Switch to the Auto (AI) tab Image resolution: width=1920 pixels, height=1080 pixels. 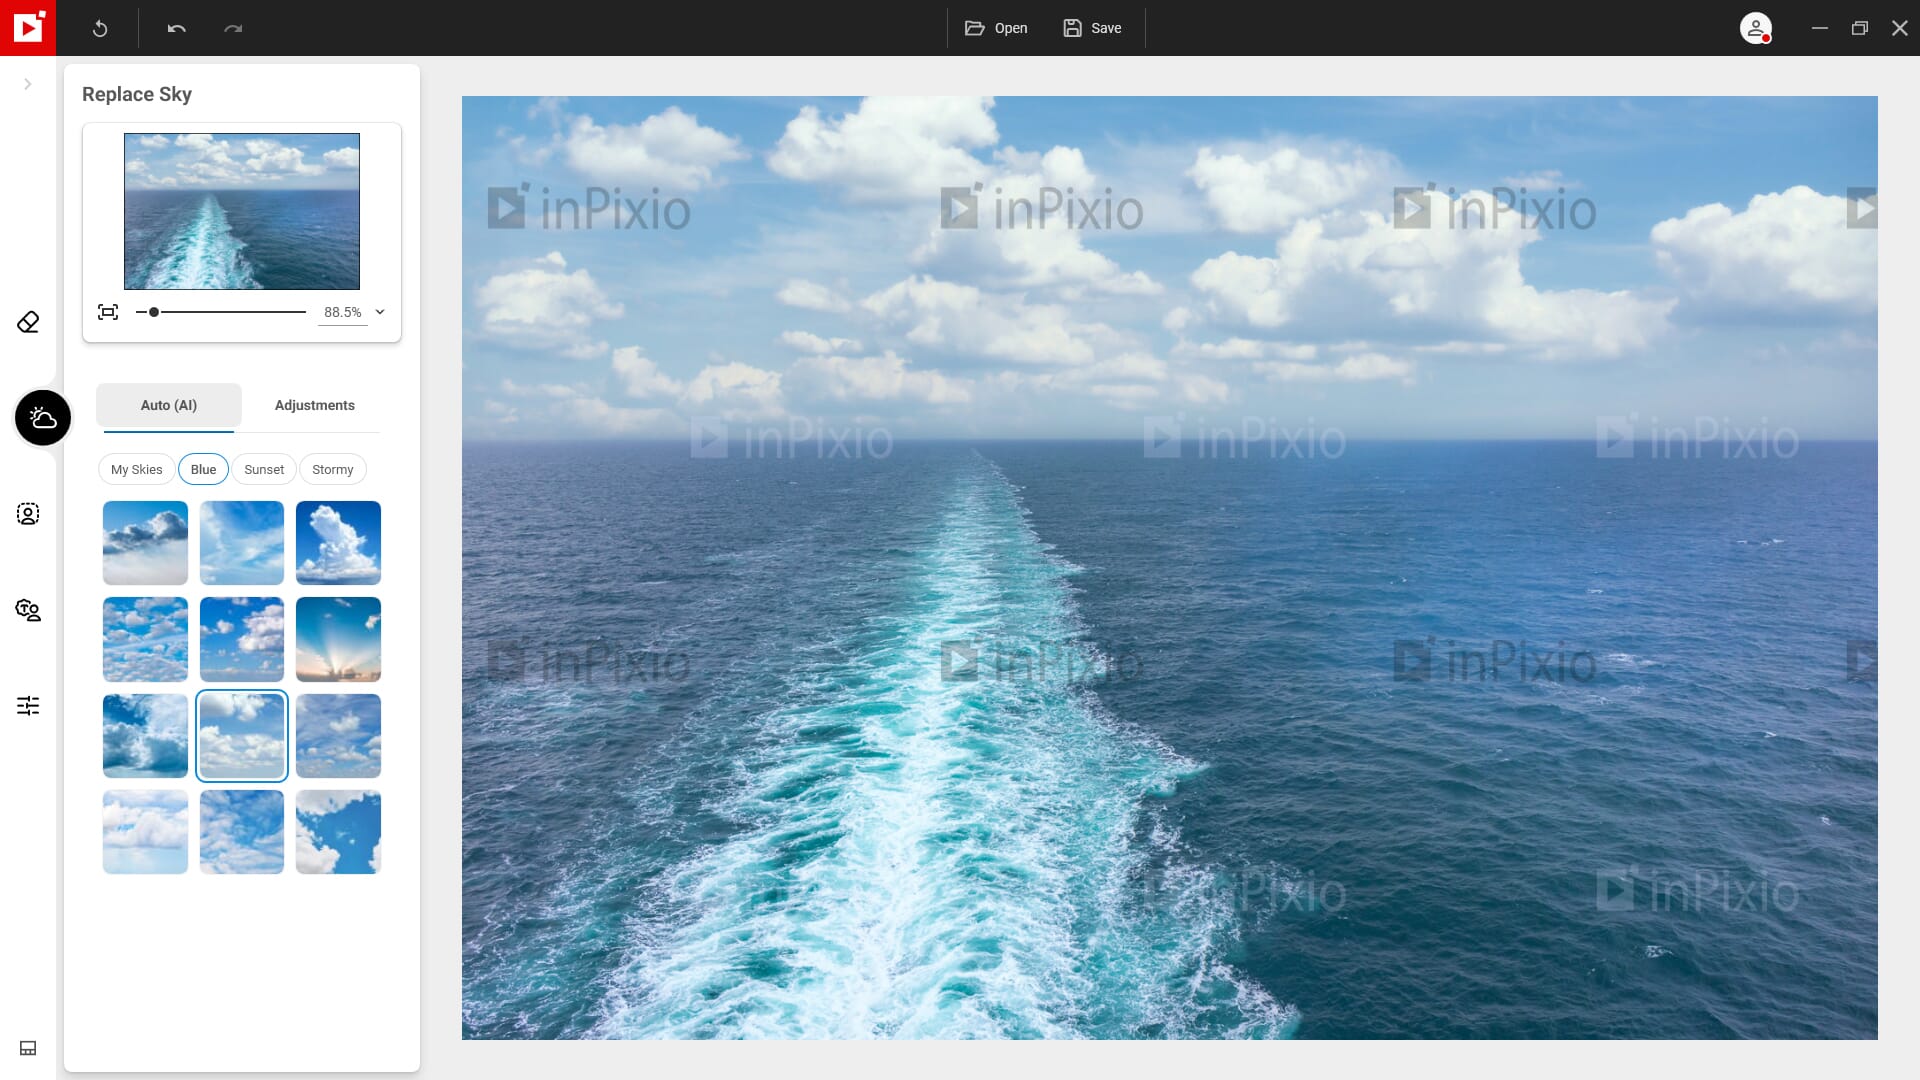(169, 405)
